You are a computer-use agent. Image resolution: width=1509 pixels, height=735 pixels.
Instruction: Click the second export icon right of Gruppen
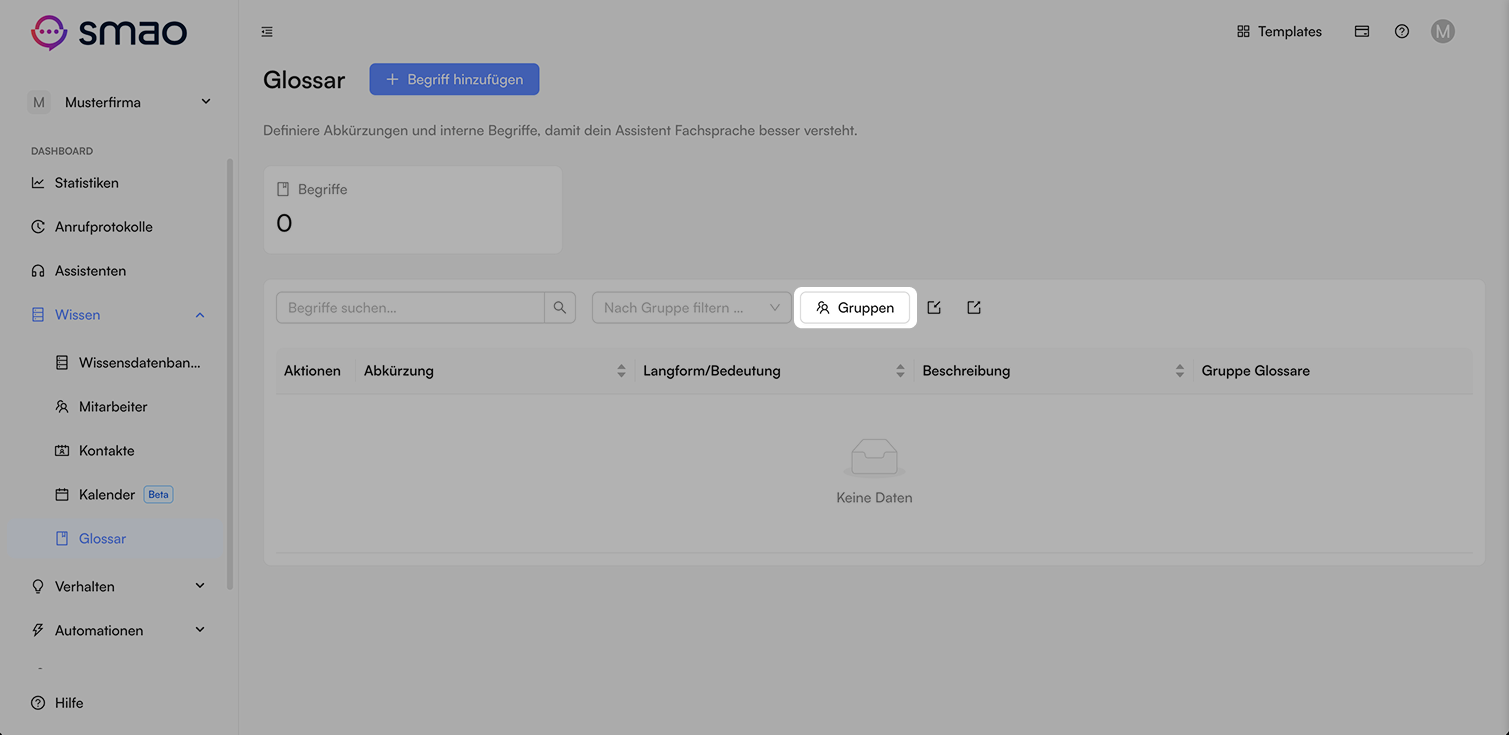tap(974, 308)
